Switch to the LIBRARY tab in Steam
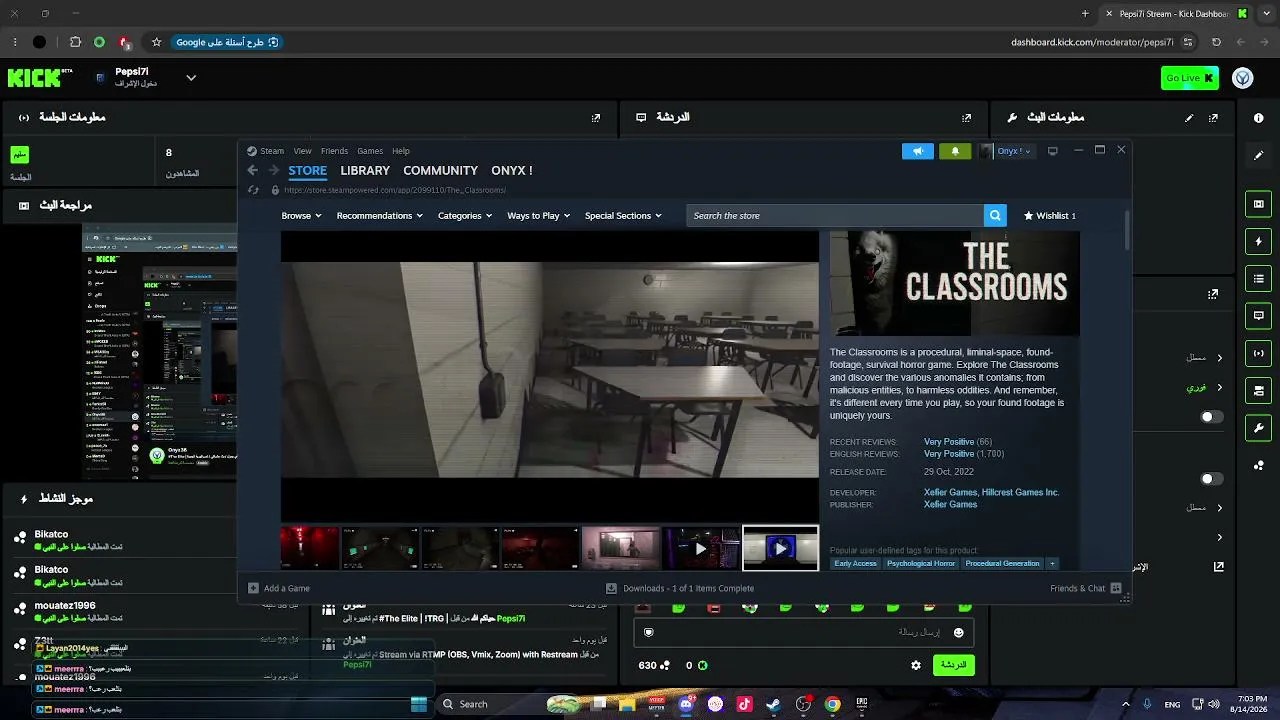Image resolution: width=1280 pixels, height=720 pixels. 365,171
